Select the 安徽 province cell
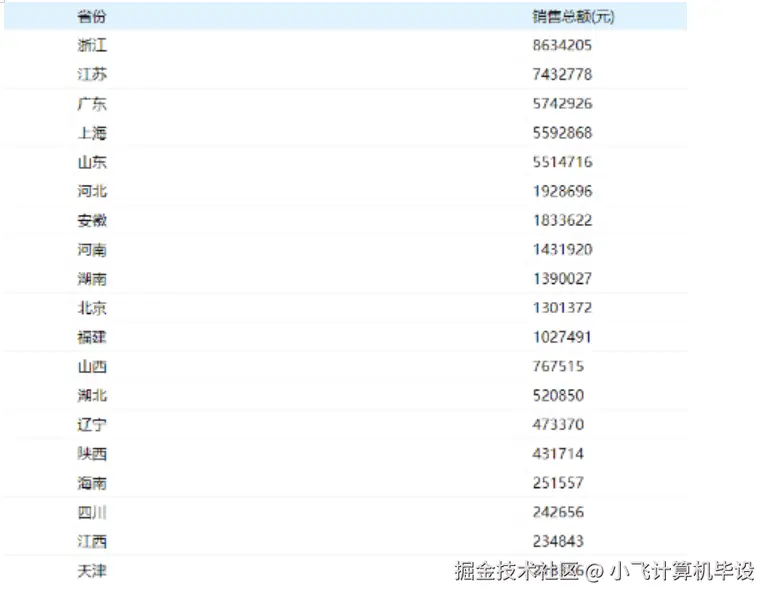Viewport: 772px width, 600px height. point(92,220)
